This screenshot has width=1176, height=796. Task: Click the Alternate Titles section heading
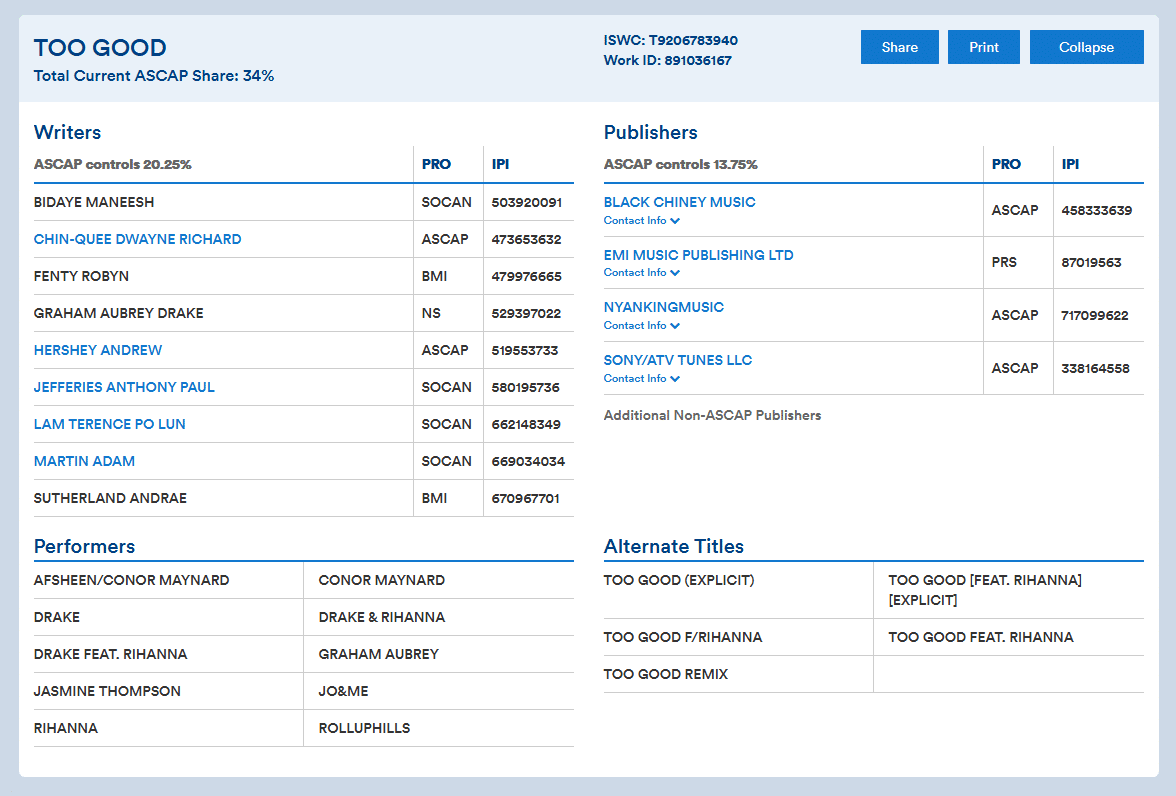(674, 546)
